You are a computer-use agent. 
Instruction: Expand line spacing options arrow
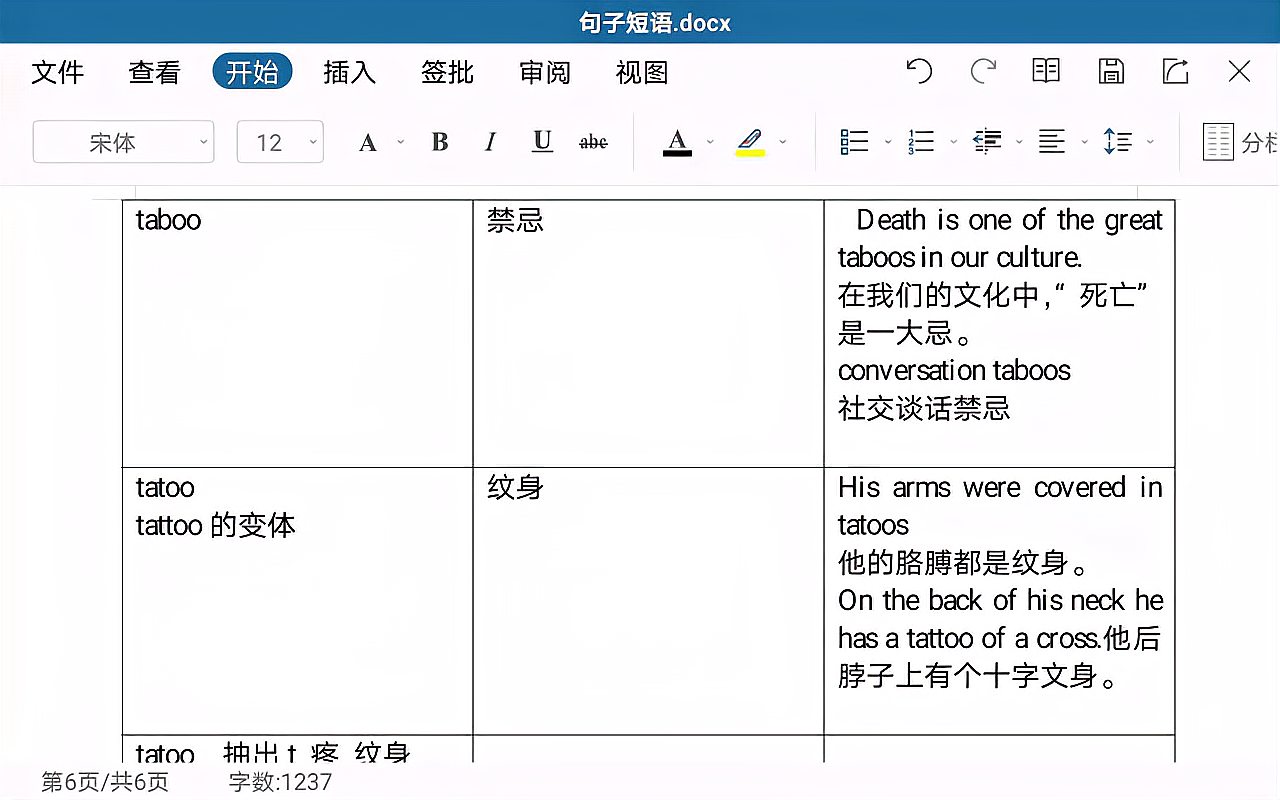pyautogui.click(x=1150, y=142)
